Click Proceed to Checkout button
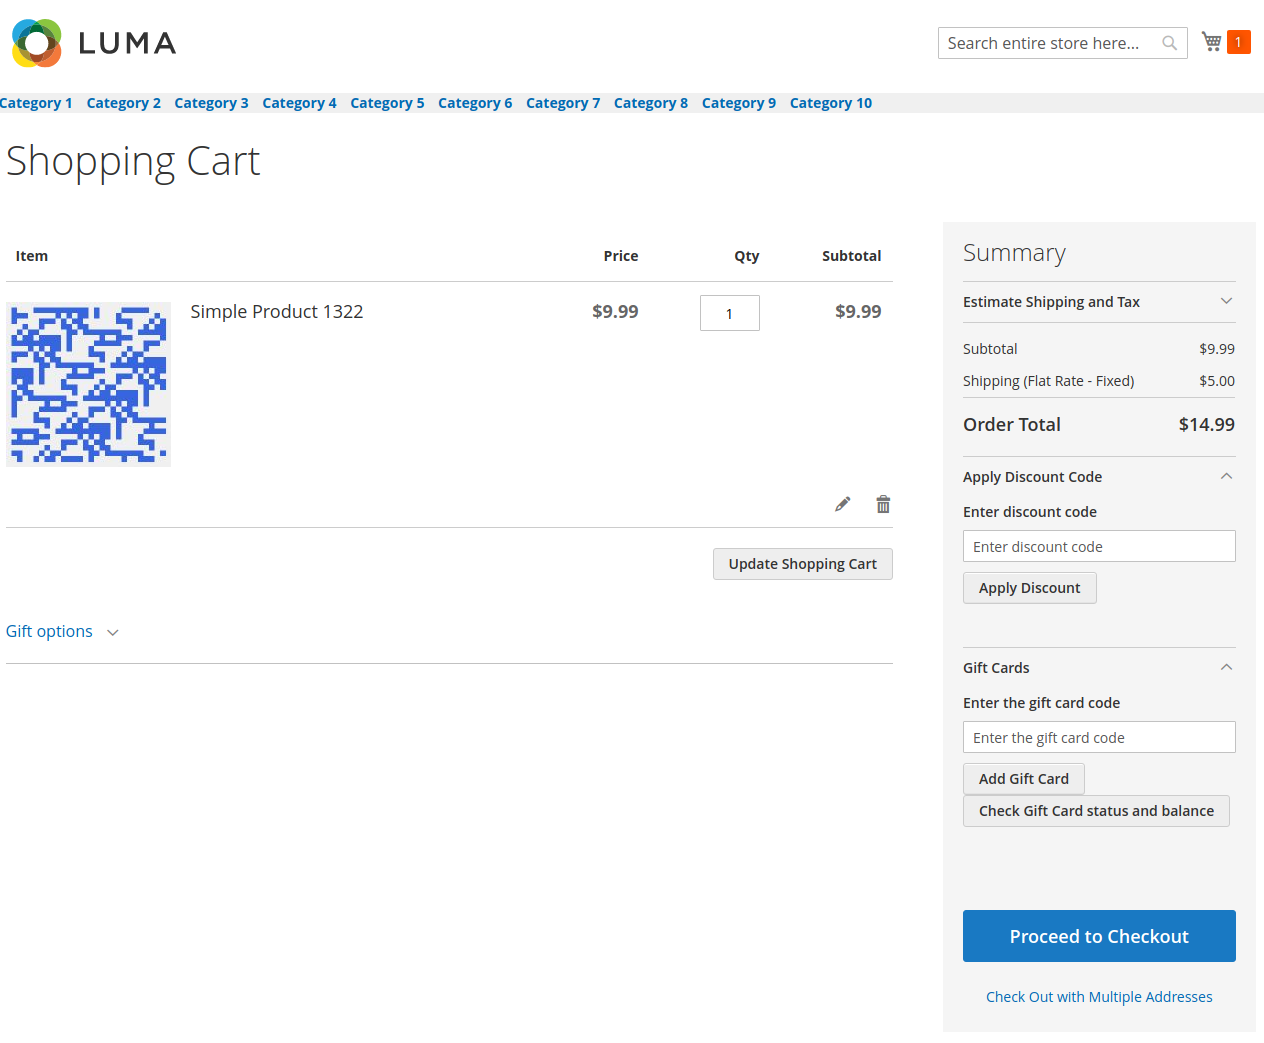 (x=1099, y=936)
